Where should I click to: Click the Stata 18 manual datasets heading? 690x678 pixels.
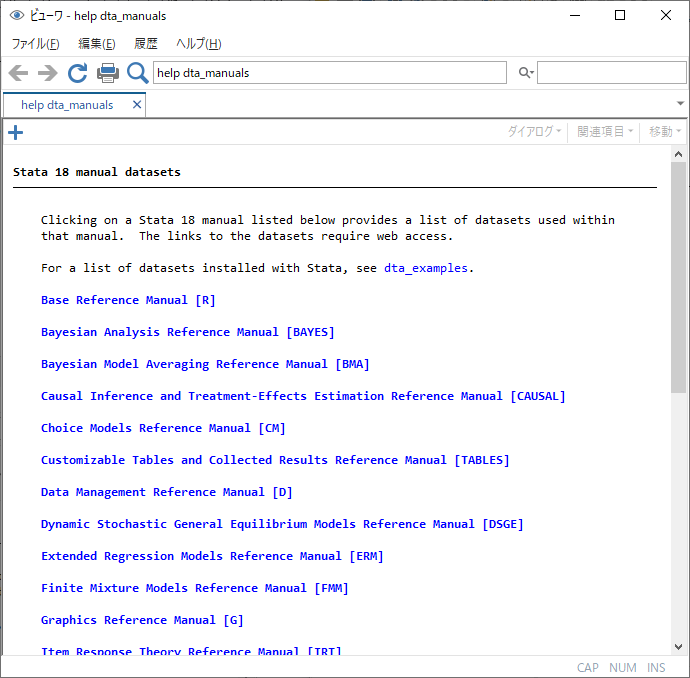(x=97, y=172)
